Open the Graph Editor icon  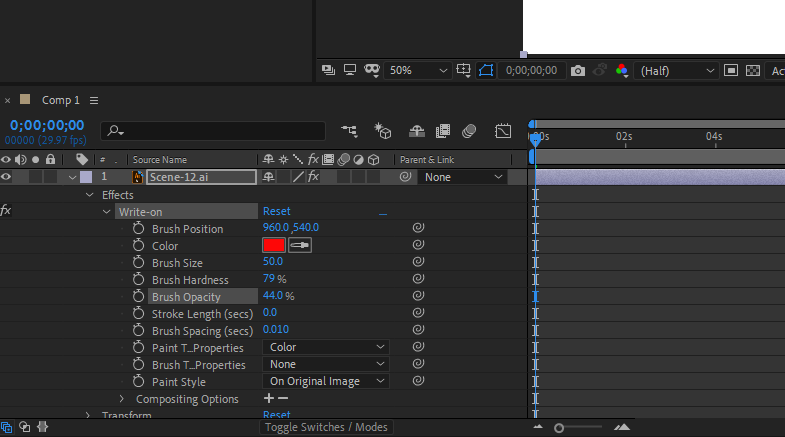(x=503, y=131)
